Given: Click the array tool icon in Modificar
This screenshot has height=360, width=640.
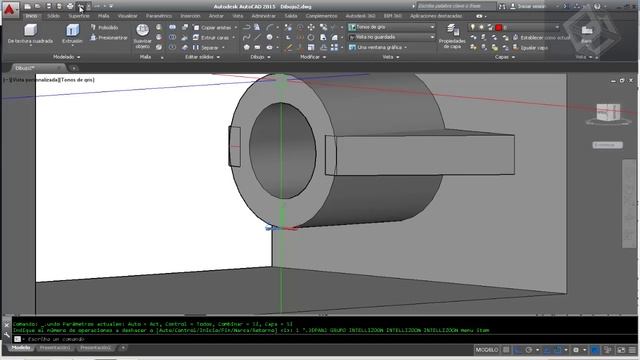Looking at the screenshot, I should point(335,47).
